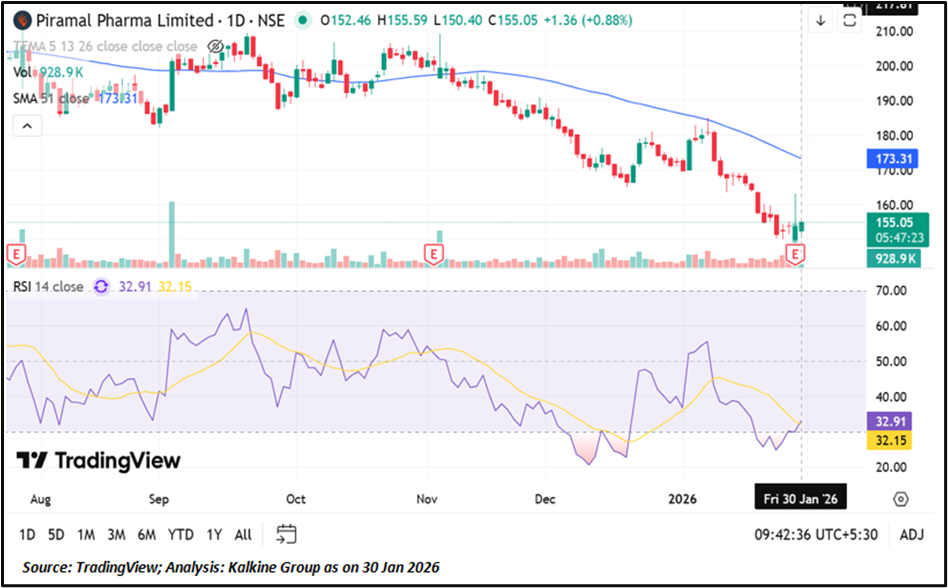Viewport: 948px width, 588px height.
Task: Toggle TEMA indicator visibility eye icon
Action: [214, 46]
